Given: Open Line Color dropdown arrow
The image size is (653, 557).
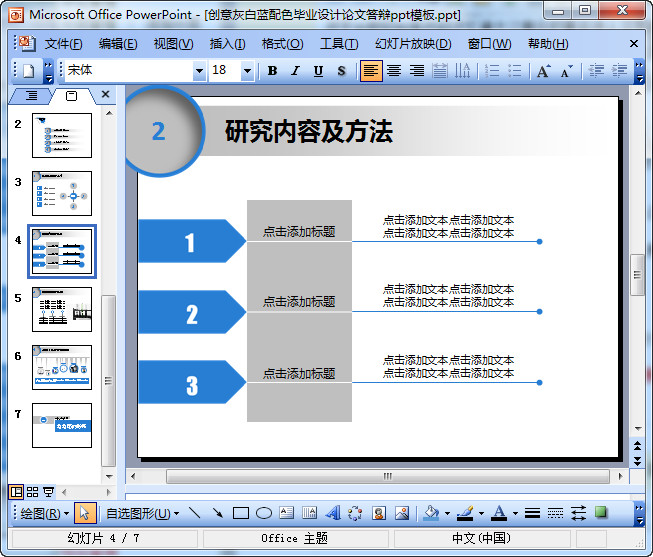Looking at the screenshot, I should click(x=481, y=513).
